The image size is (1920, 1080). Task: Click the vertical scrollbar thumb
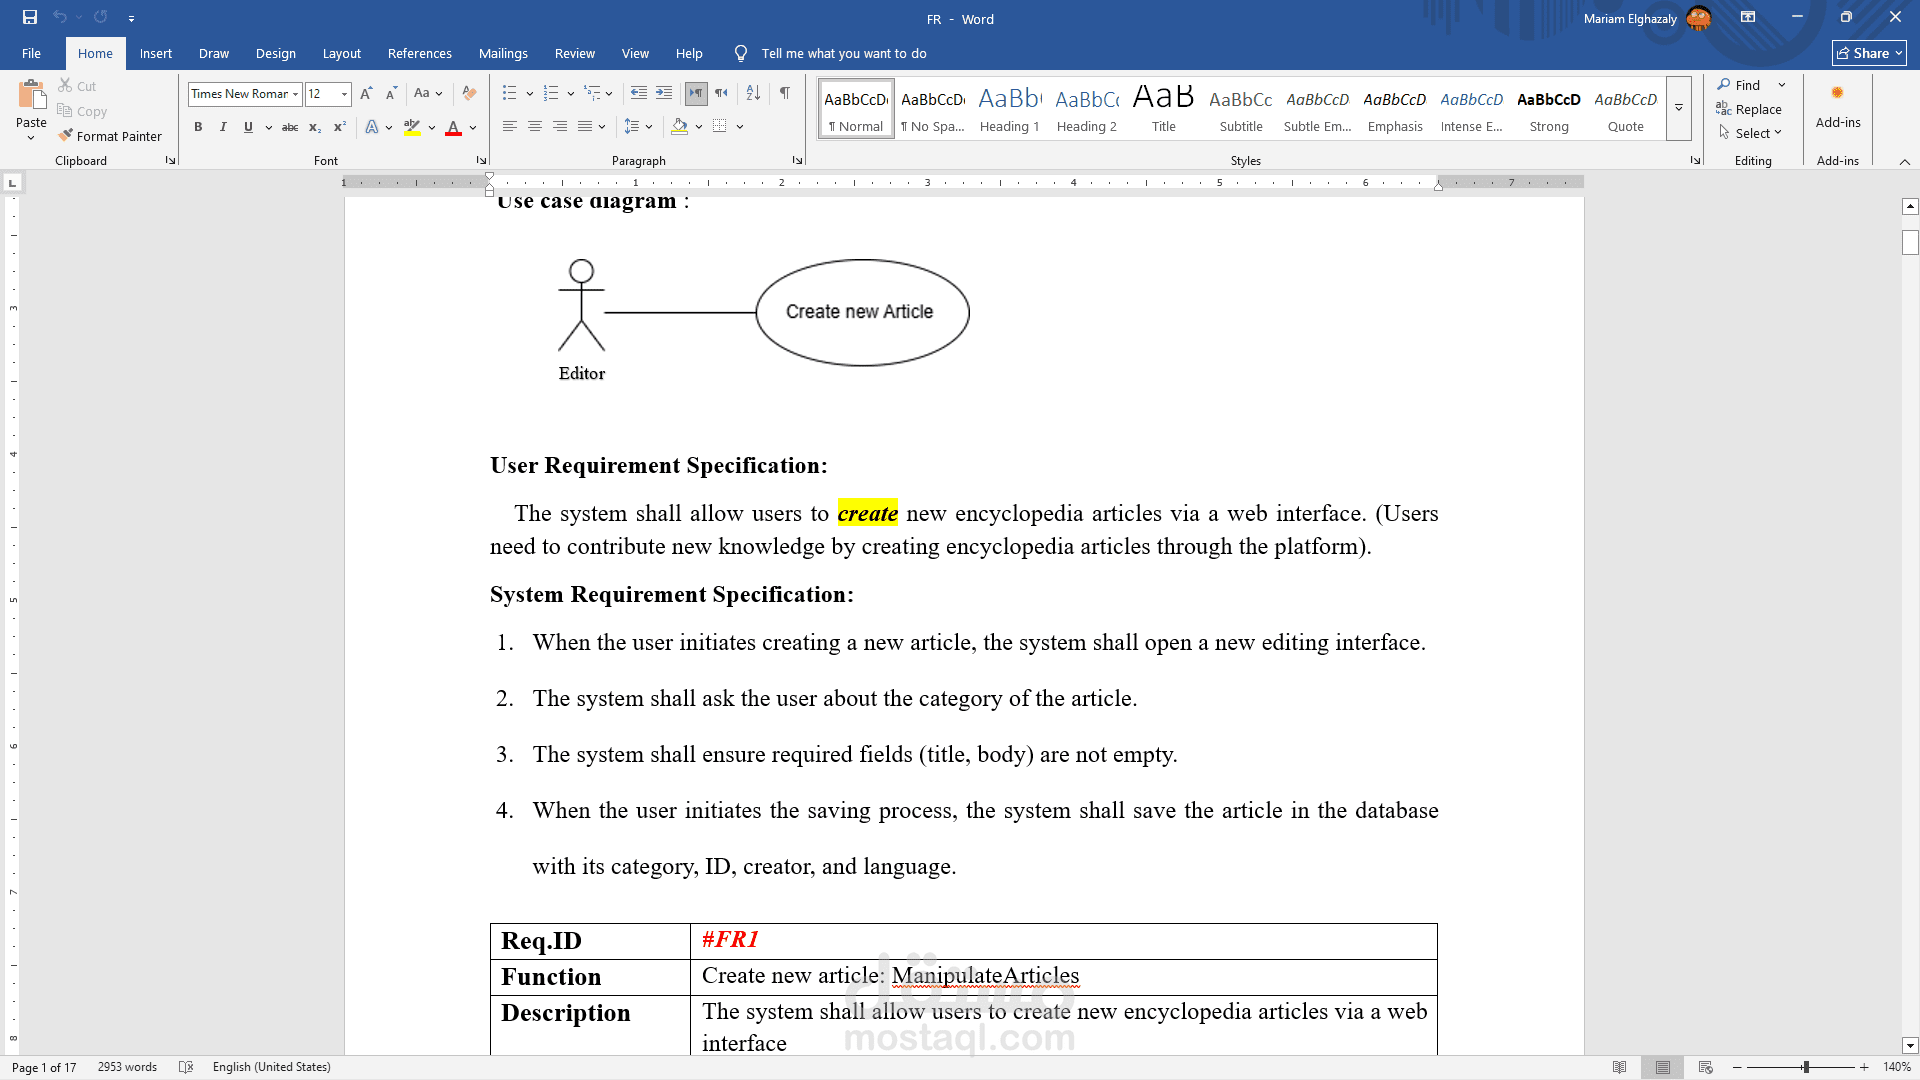click(x=1910, y=242)
